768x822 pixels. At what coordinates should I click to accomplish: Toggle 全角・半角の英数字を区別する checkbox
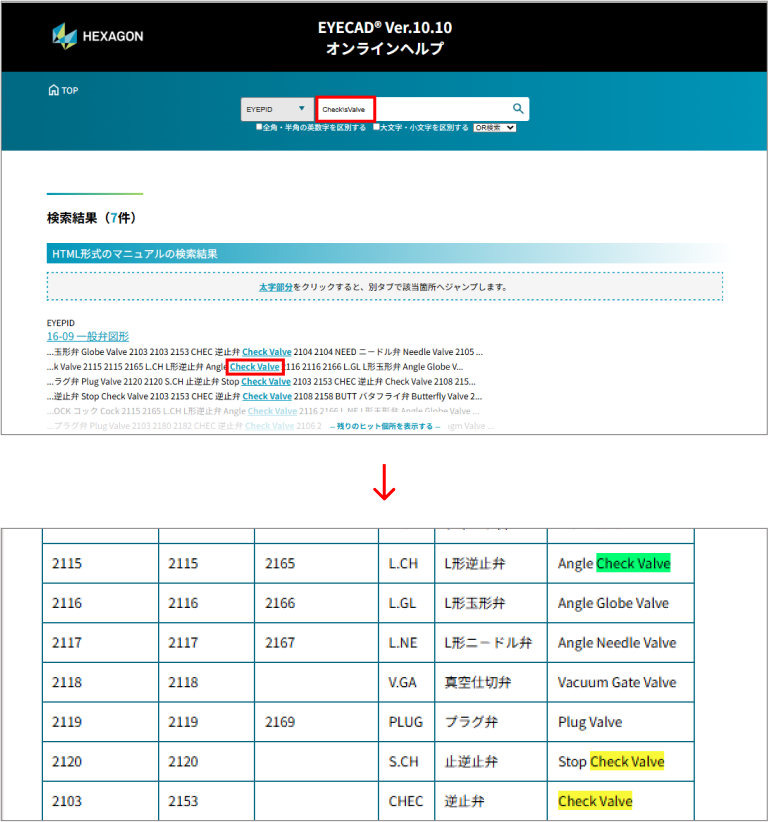coord(259,128)
